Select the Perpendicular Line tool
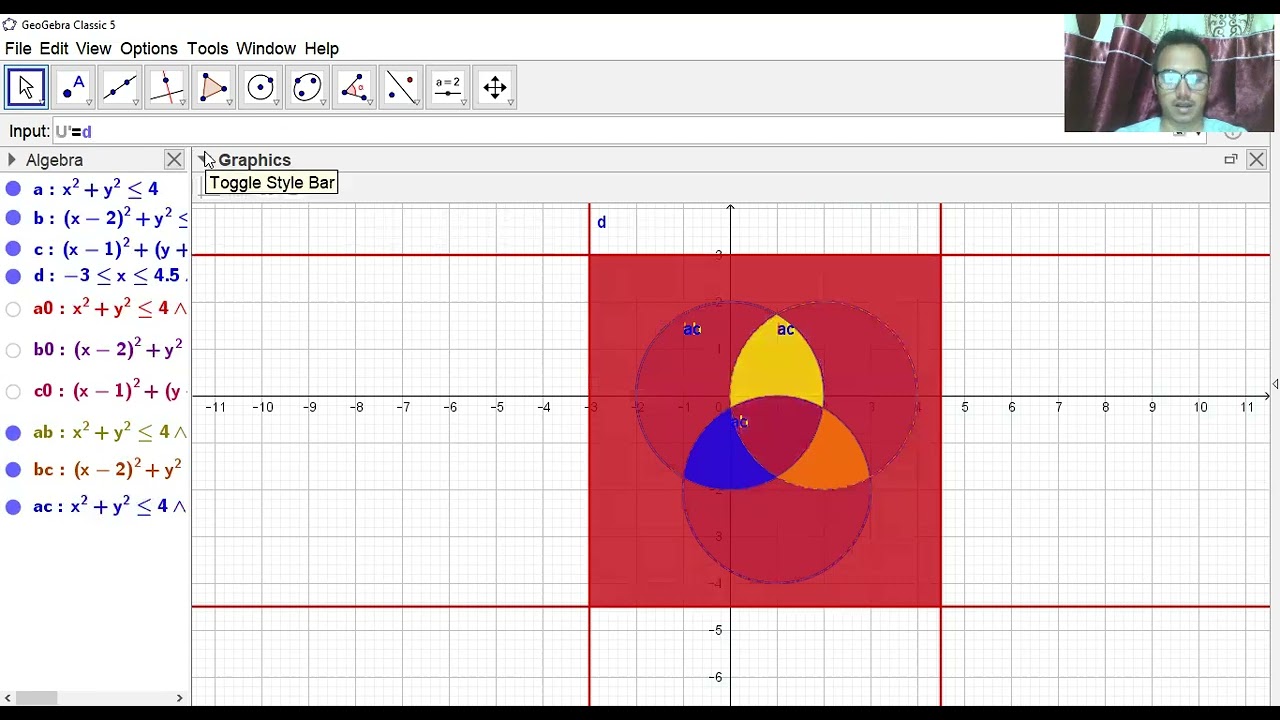The height and width of the screenshot is (720, 1280). tap(166, 87)
